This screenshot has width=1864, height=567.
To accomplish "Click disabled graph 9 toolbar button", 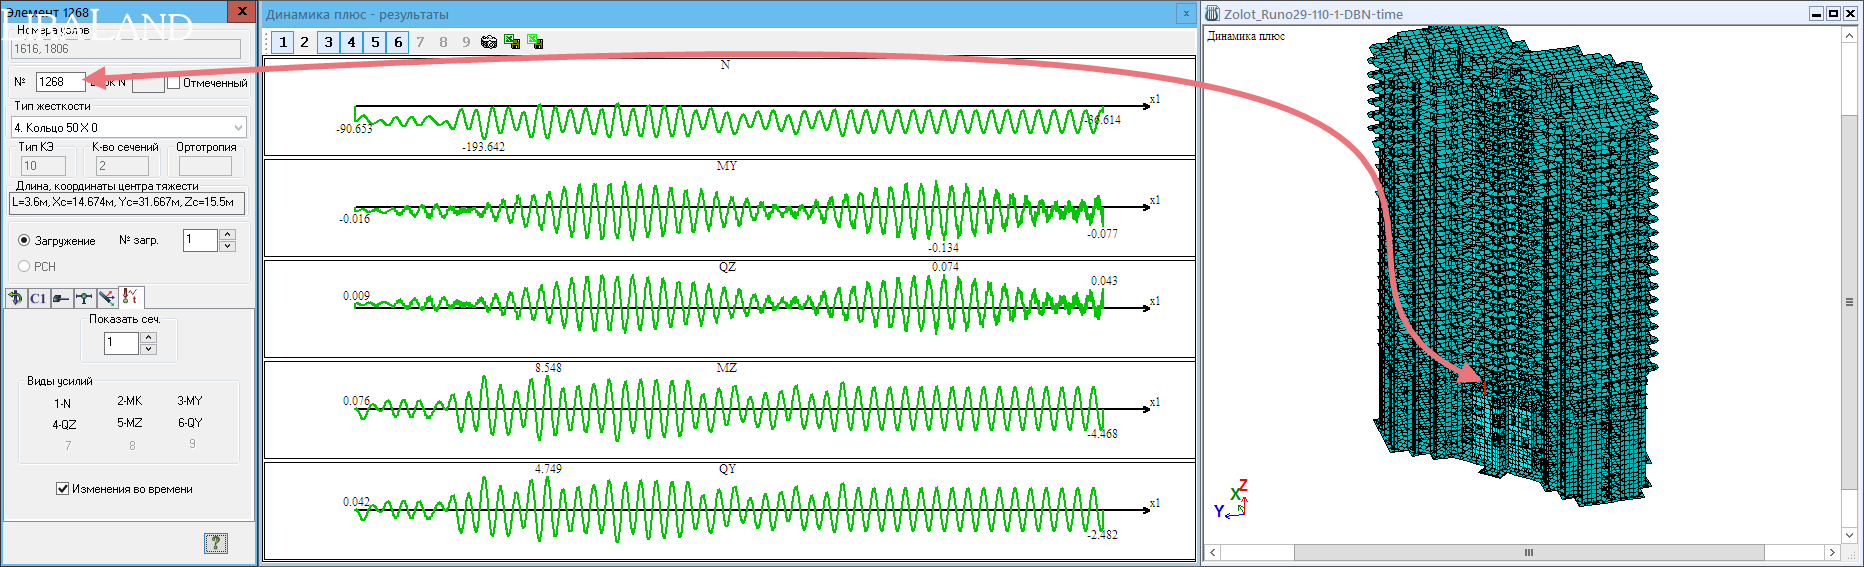I will [466, 42].
